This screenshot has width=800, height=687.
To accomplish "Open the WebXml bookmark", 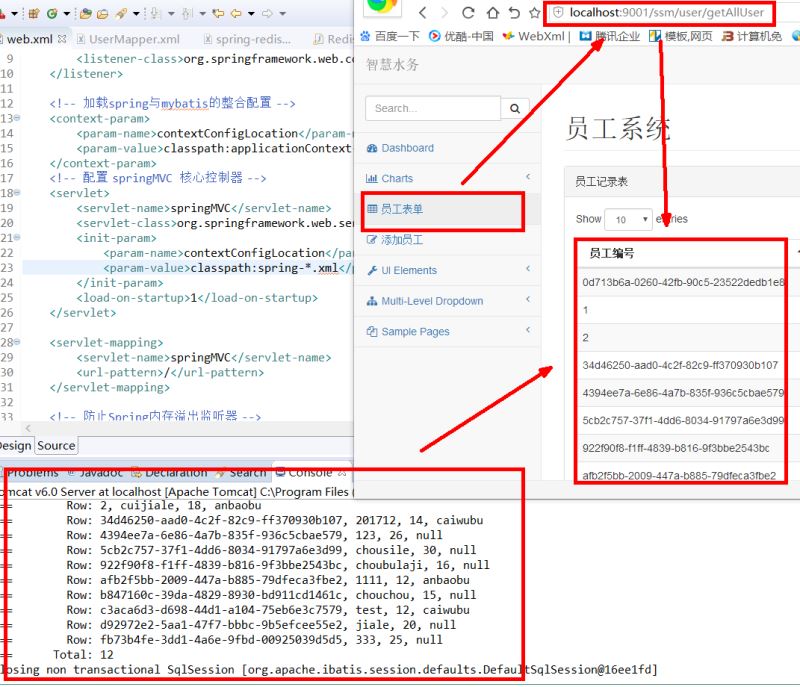I will (534, 36).
